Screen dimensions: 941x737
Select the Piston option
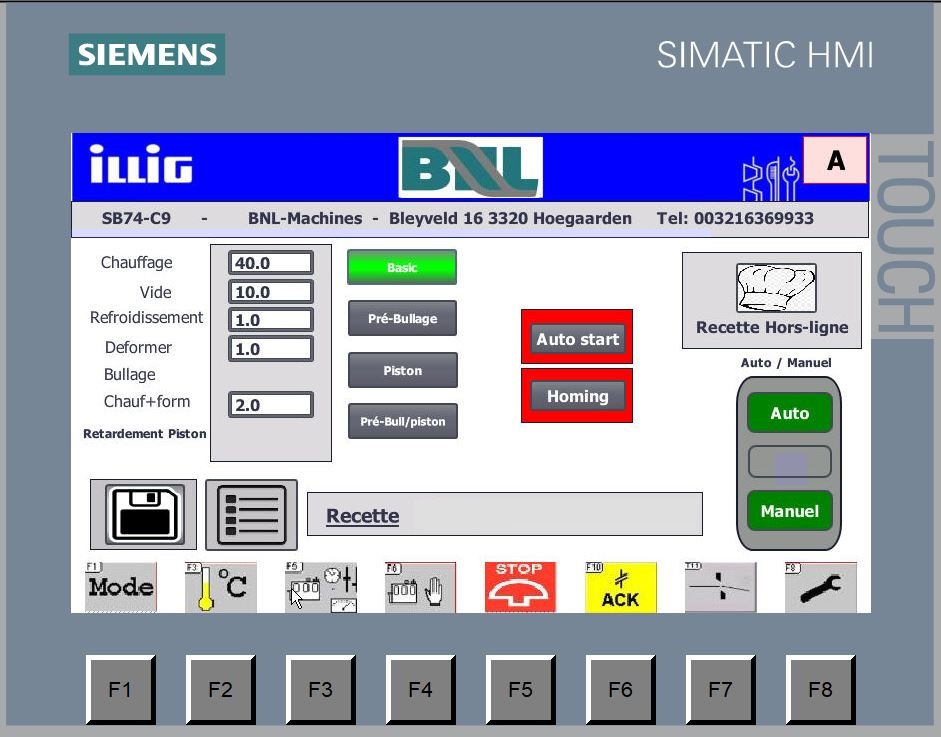pos(402,370)
